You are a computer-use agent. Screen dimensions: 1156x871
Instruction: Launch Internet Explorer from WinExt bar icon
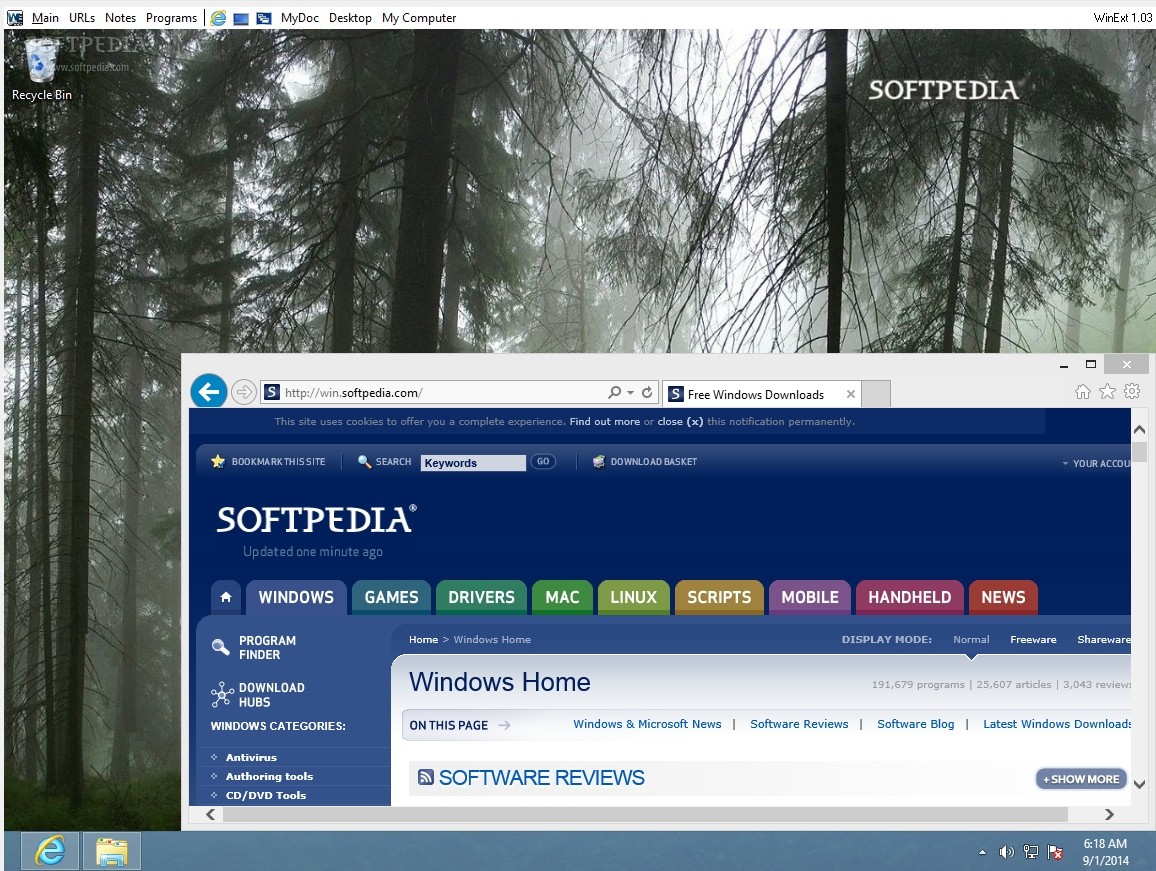[218, 18]
